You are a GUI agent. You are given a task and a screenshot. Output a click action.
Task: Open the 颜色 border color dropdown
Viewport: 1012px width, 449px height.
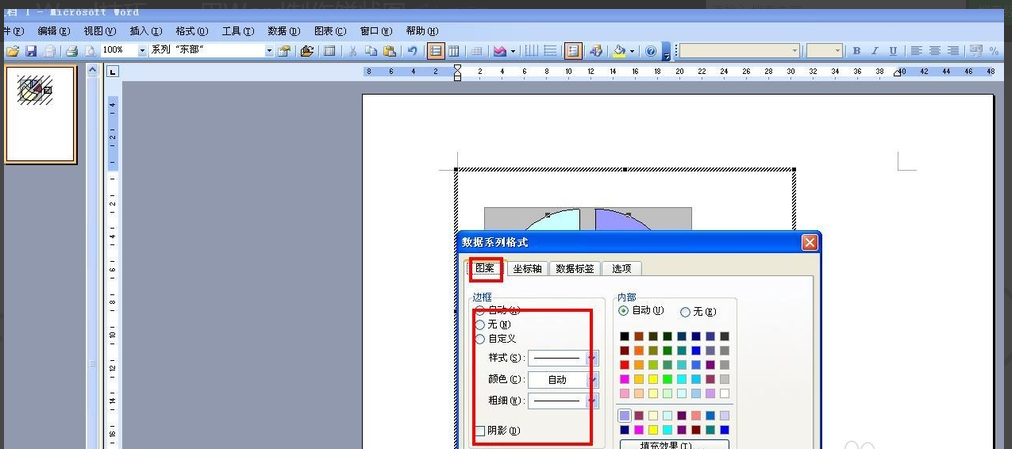pyautogui.click(x=592, y=380)
